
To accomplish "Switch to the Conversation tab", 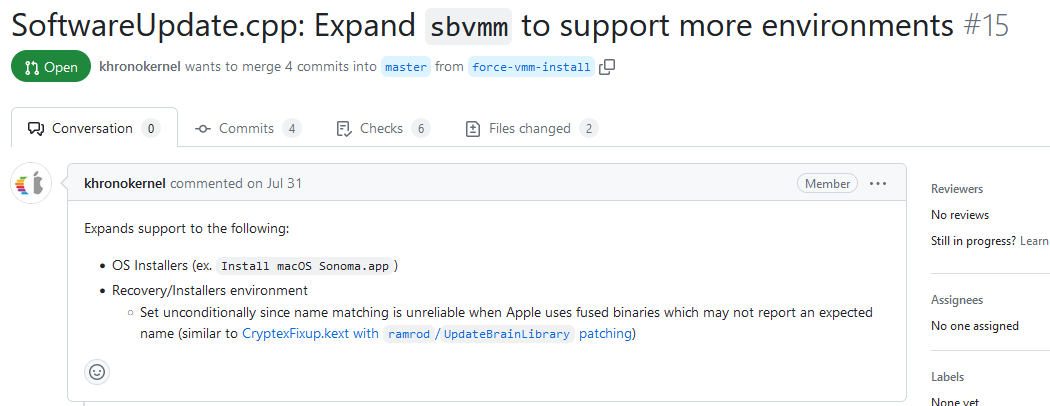I will [93, 129].
